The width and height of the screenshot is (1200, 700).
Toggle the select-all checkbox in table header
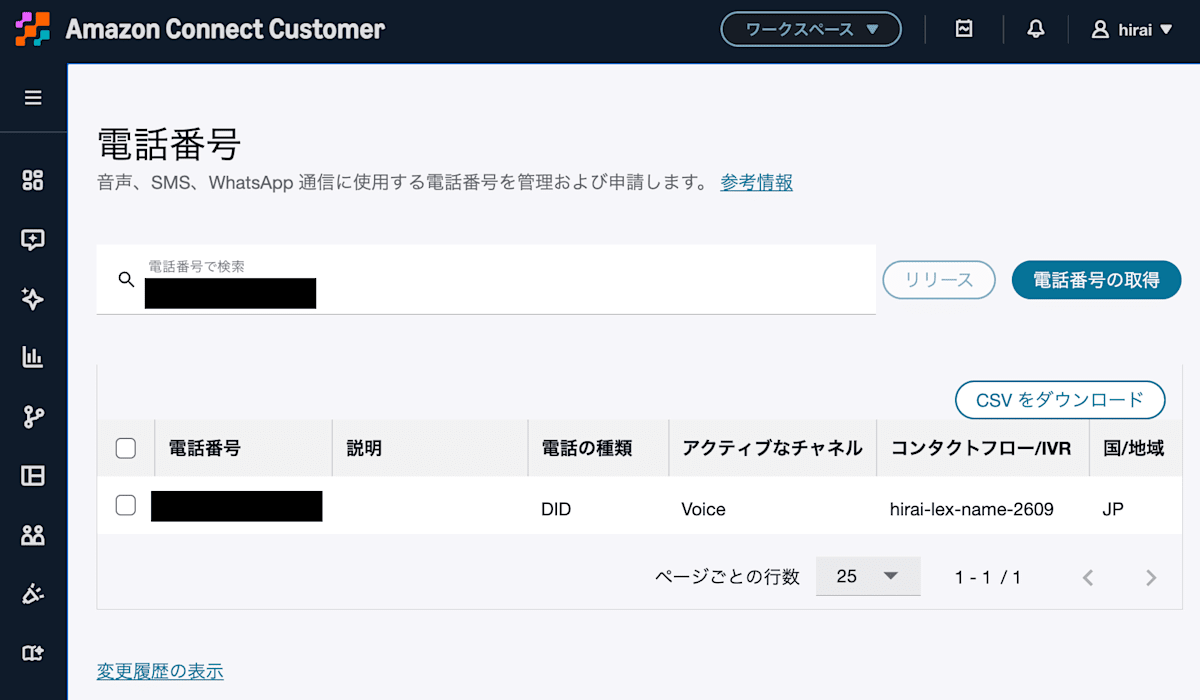coord(126,448)
